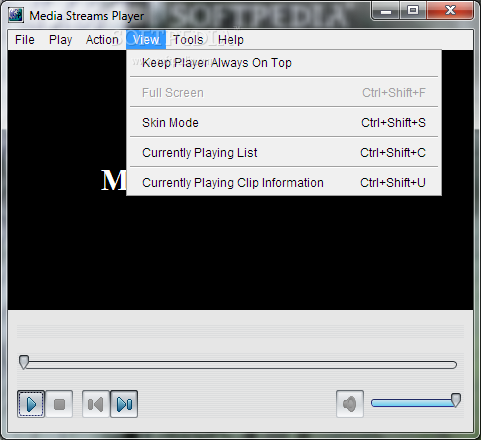Maximize the Media Streams Player window
The image size is (481, 440).
(413, 11)
